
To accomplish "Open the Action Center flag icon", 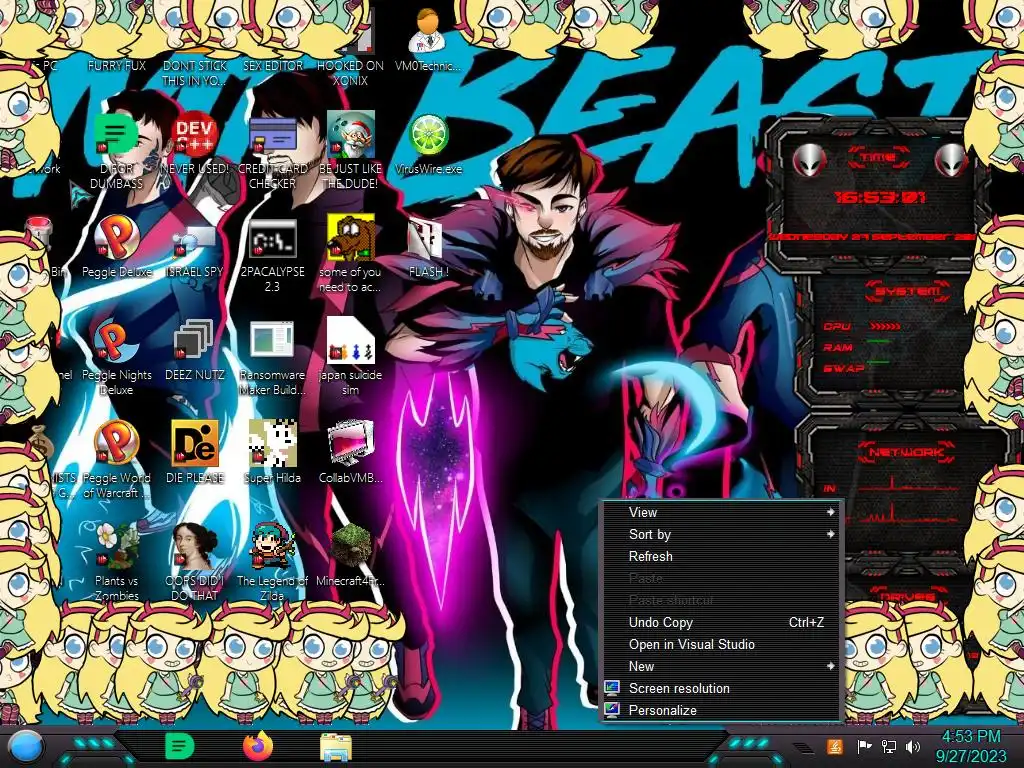I will (x=864, y=746).
